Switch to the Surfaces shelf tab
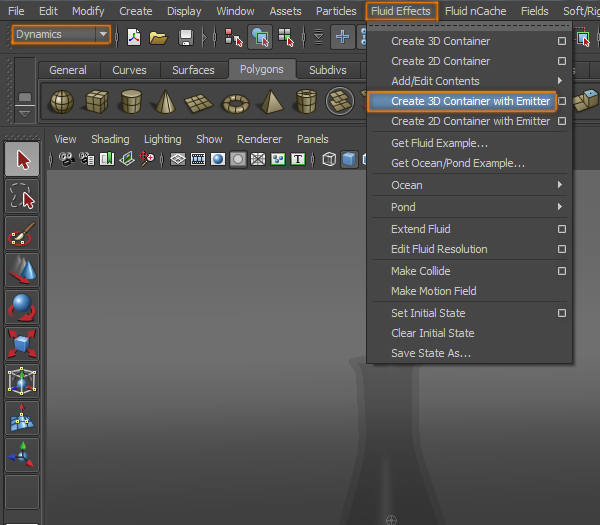This screenshot has height=525, width=600. tap(193, 70)
